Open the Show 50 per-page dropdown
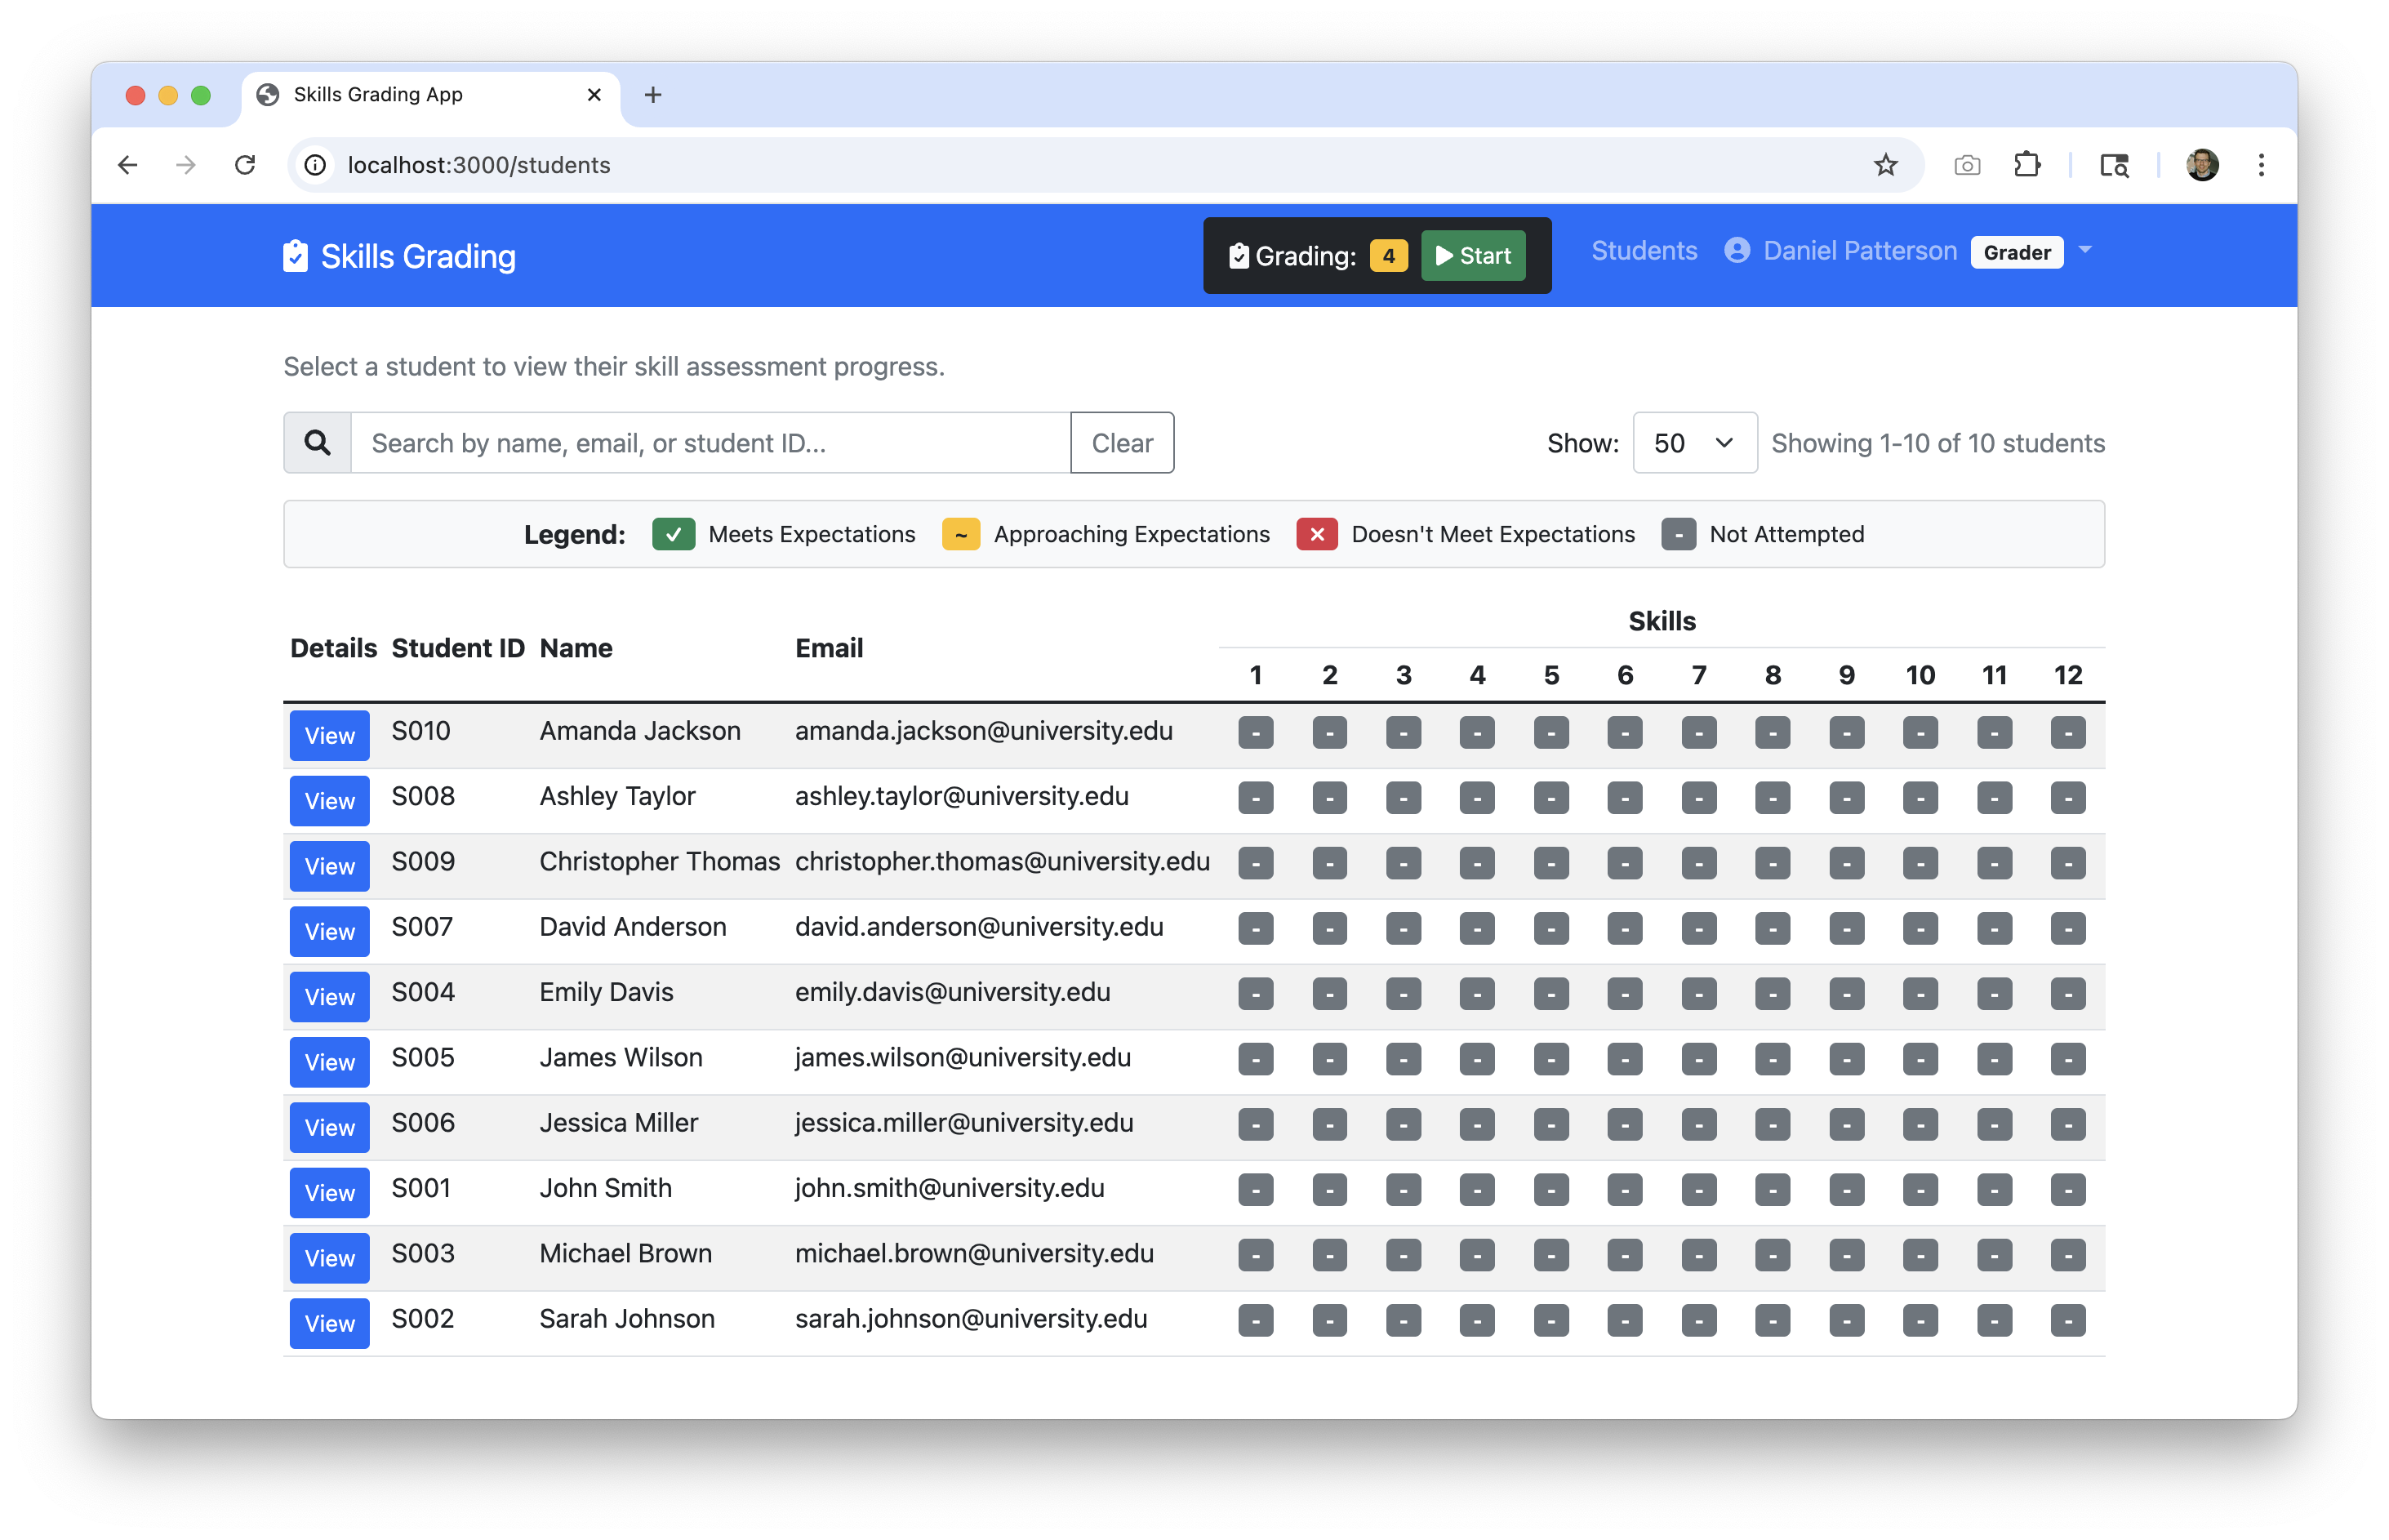Screen dimensions: 2389x1540 [1694, 443]
